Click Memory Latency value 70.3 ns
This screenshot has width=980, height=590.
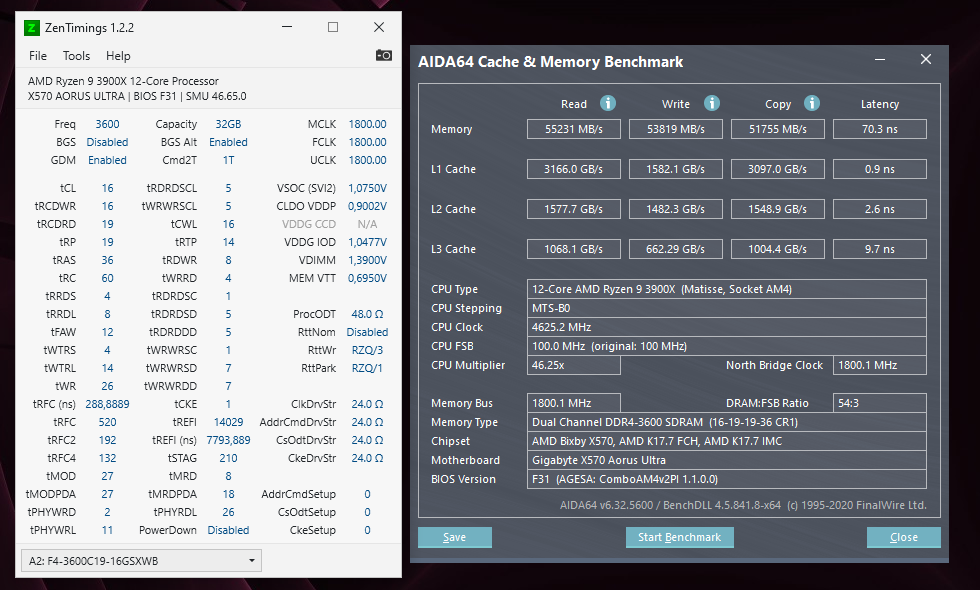880,129
